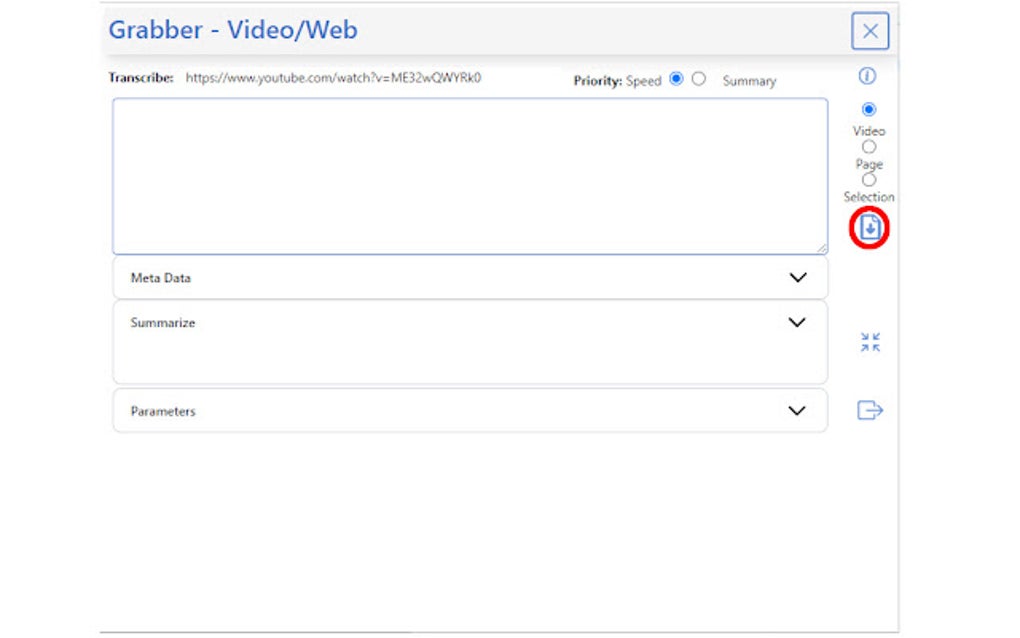Click the Summarize chevron arrow
Screen dimensions: 1020x638
coord(797,322)
